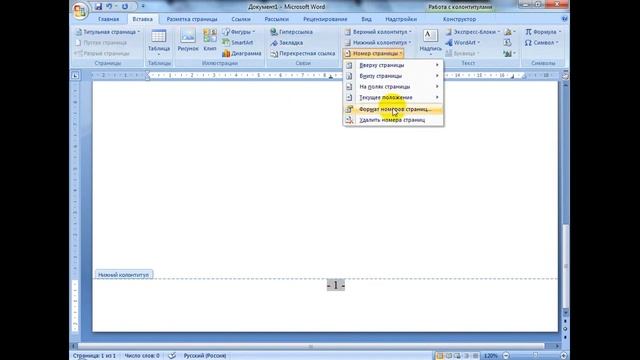Switch to the Главная tab
Screen dimensions: 640x360
pyautogui.click(x=109, y=19)
